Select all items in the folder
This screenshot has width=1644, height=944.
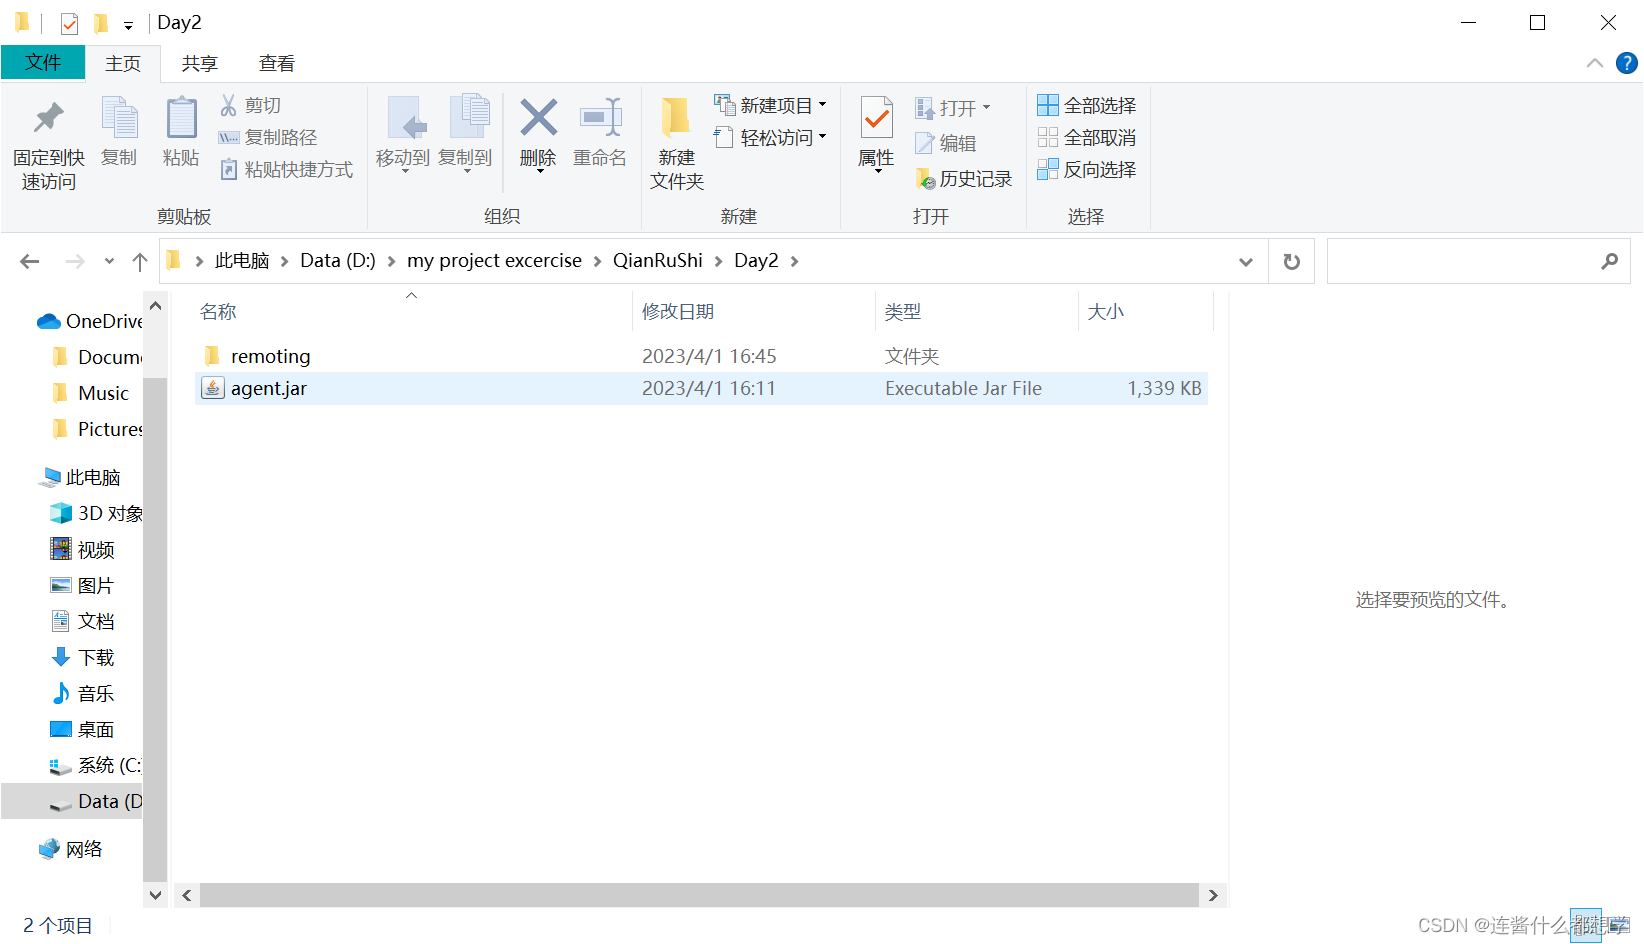(x=1087, y=104)
